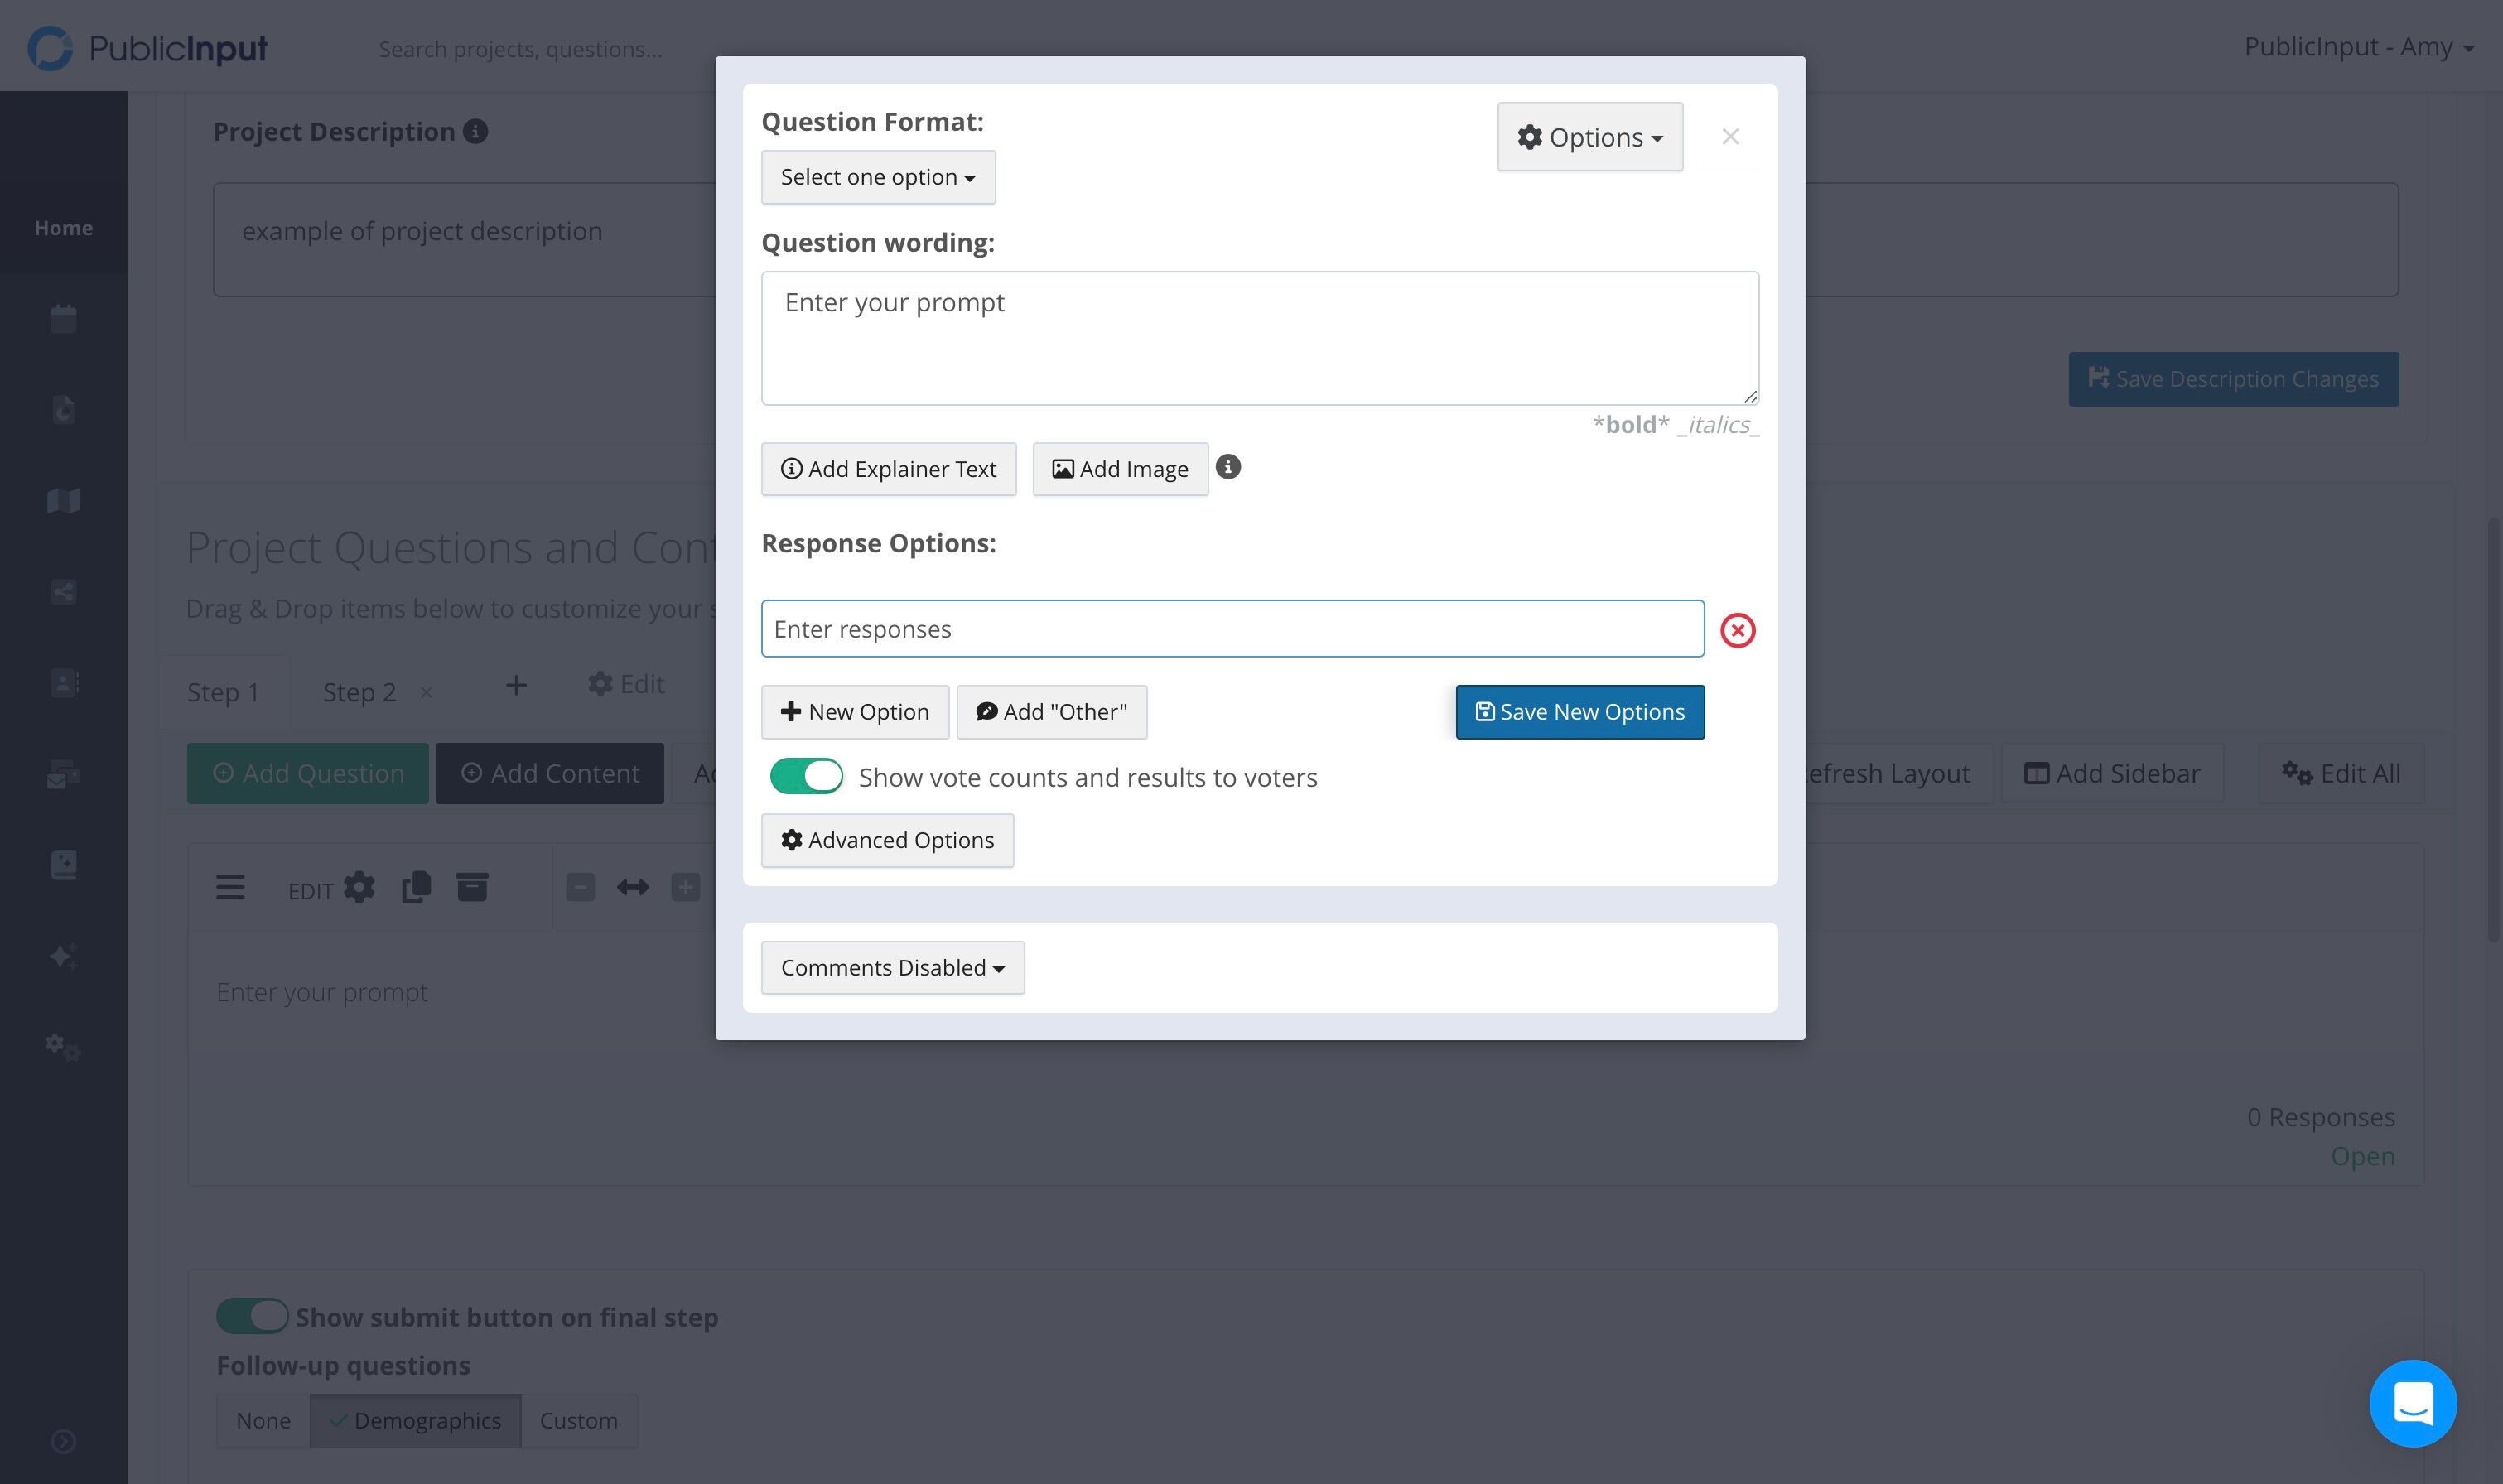Expand the Options gear dropdown

coord(1589,137)
